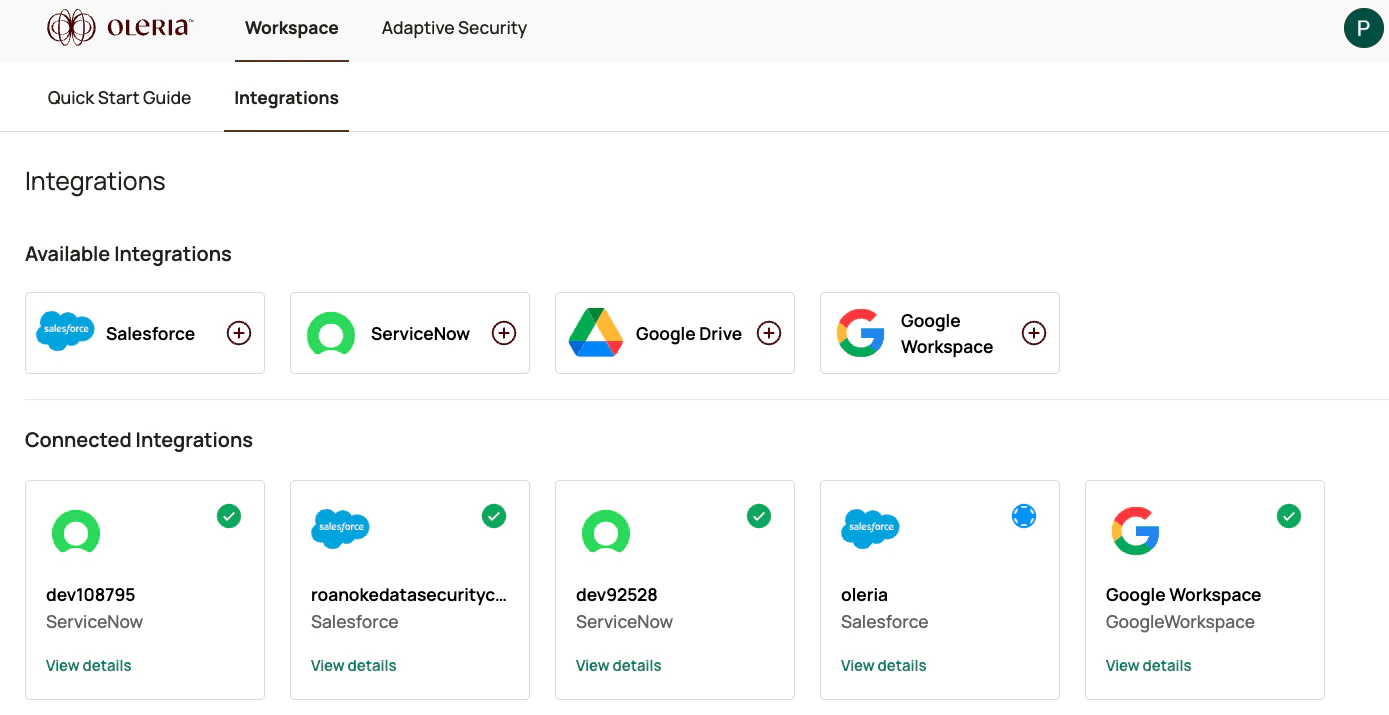The width and height of the screenshot is (1389, 715).
Task: Click the green checkmark on dev108795 card
Action: pos(229,516)
